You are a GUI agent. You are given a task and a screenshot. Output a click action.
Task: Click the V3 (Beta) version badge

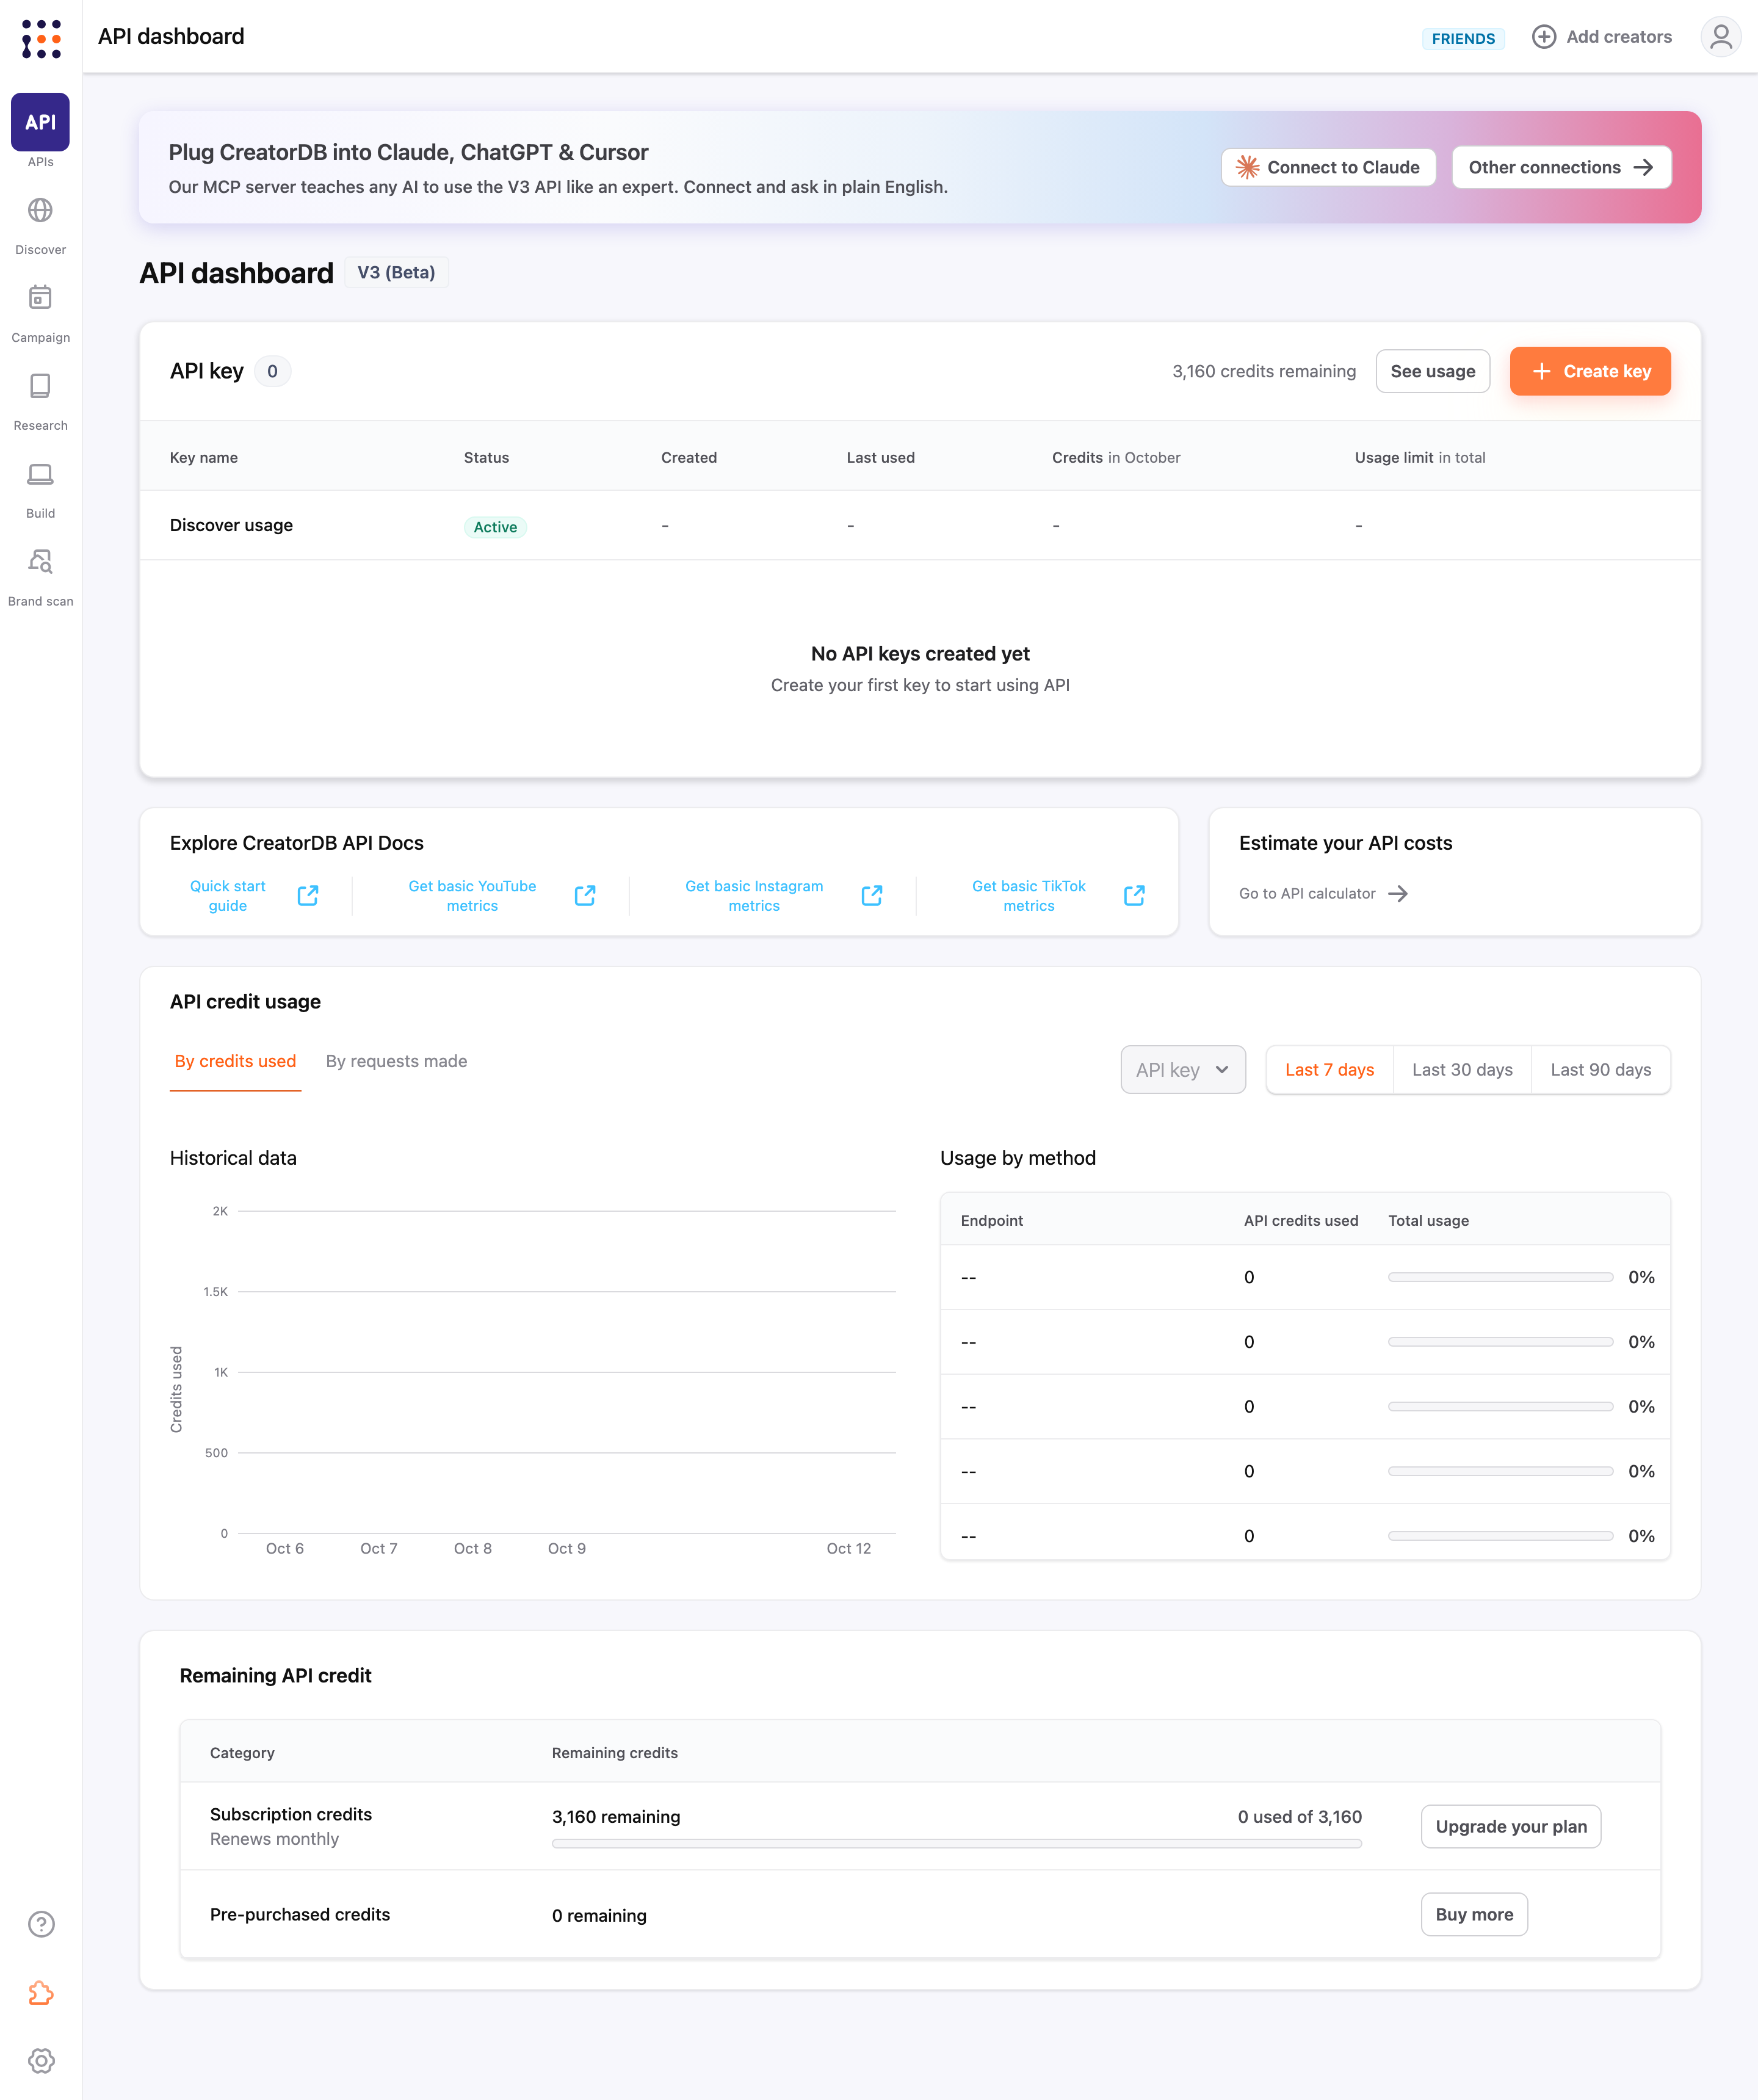click(x=396, y=272)
